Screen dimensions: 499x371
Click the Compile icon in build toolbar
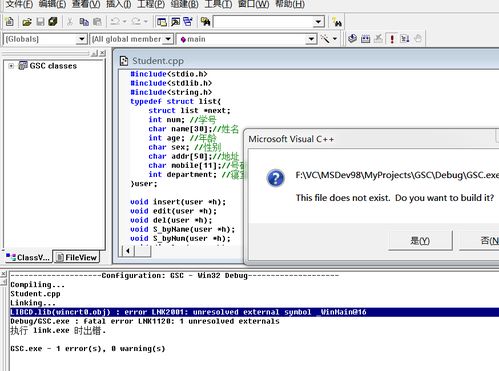point(352,39)
